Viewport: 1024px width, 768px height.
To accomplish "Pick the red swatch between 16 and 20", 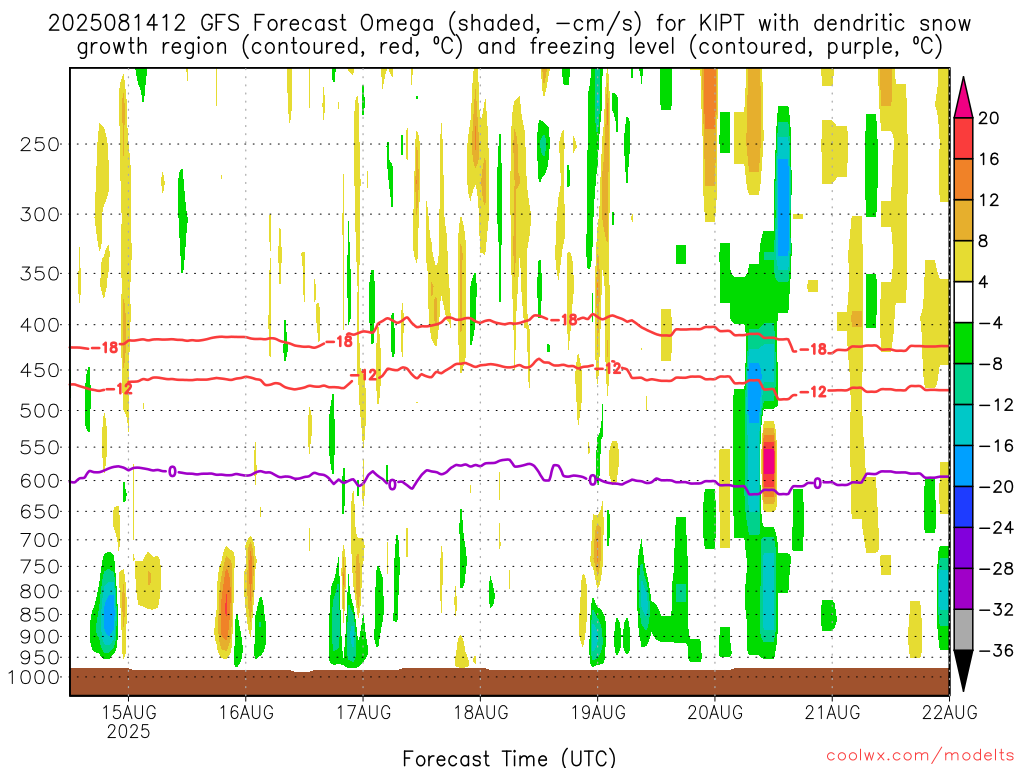I will pos(963,138).
